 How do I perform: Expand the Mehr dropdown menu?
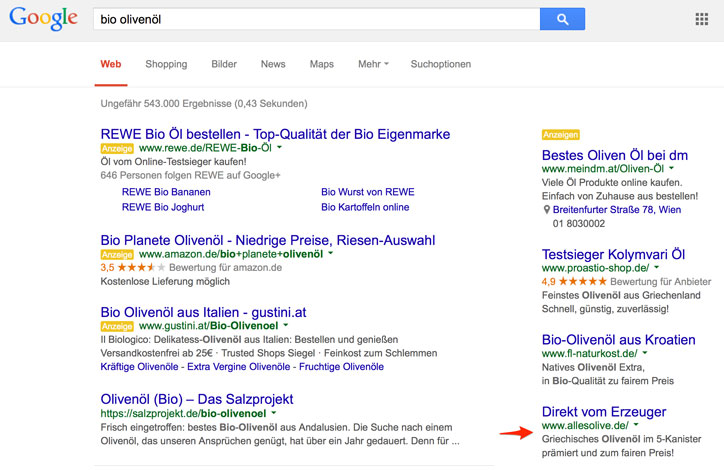click(x=373, y=64)
